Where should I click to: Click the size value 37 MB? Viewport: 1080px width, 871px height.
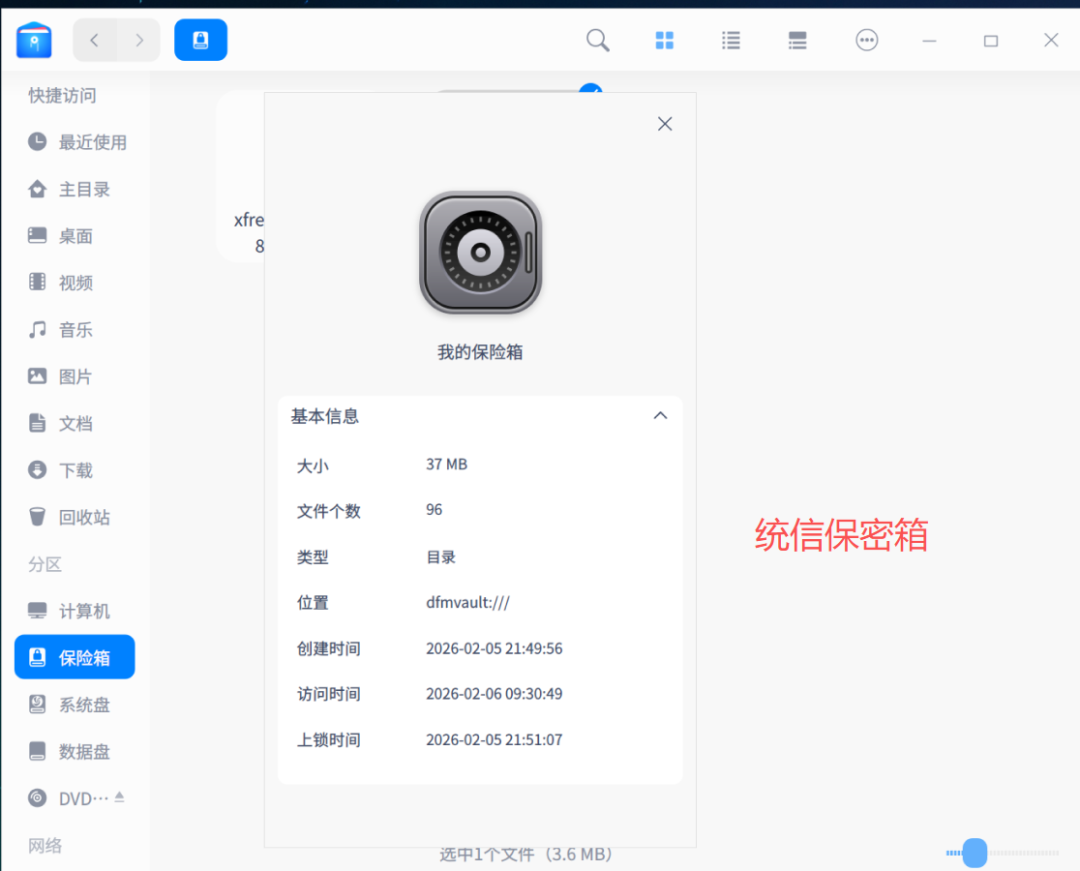[446, 465]
